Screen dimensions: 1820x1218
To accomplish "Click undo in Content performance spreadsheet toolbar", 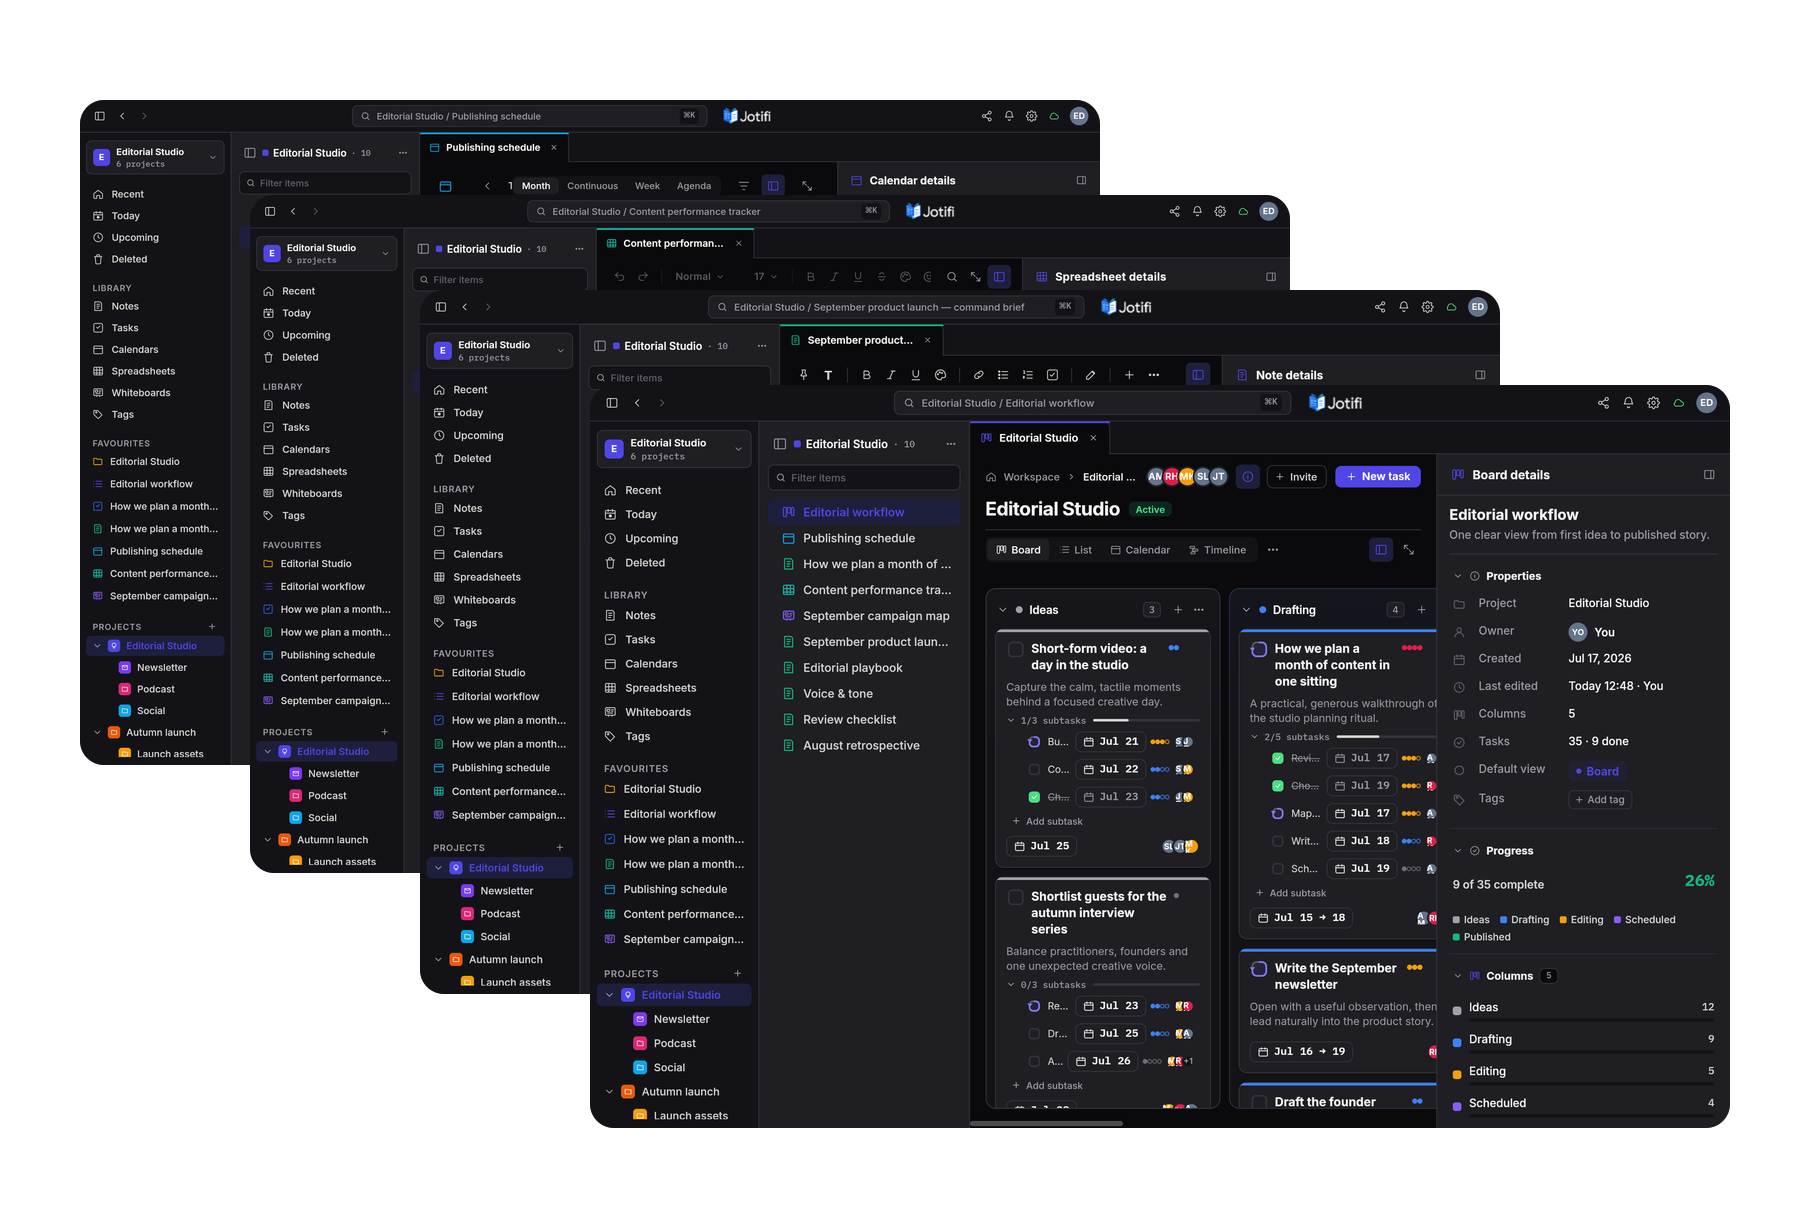I will [x=619, y=277].
